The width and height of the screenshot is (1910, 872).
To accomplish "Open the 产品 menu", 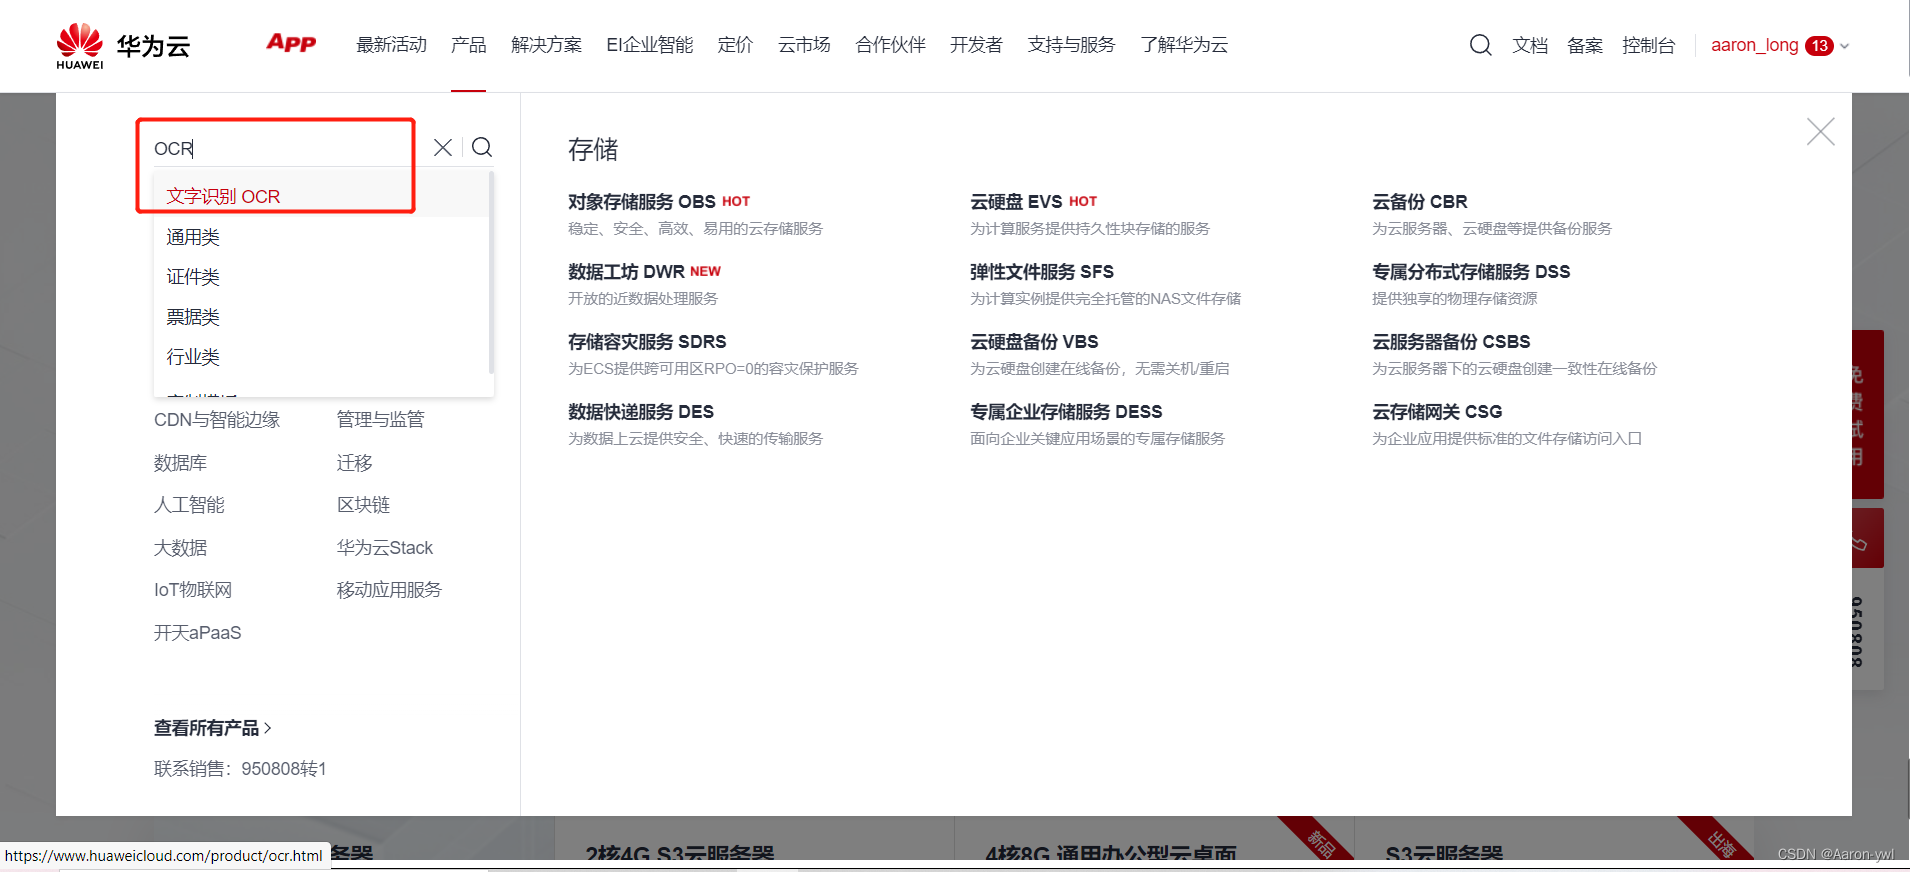I will point(468,45).
